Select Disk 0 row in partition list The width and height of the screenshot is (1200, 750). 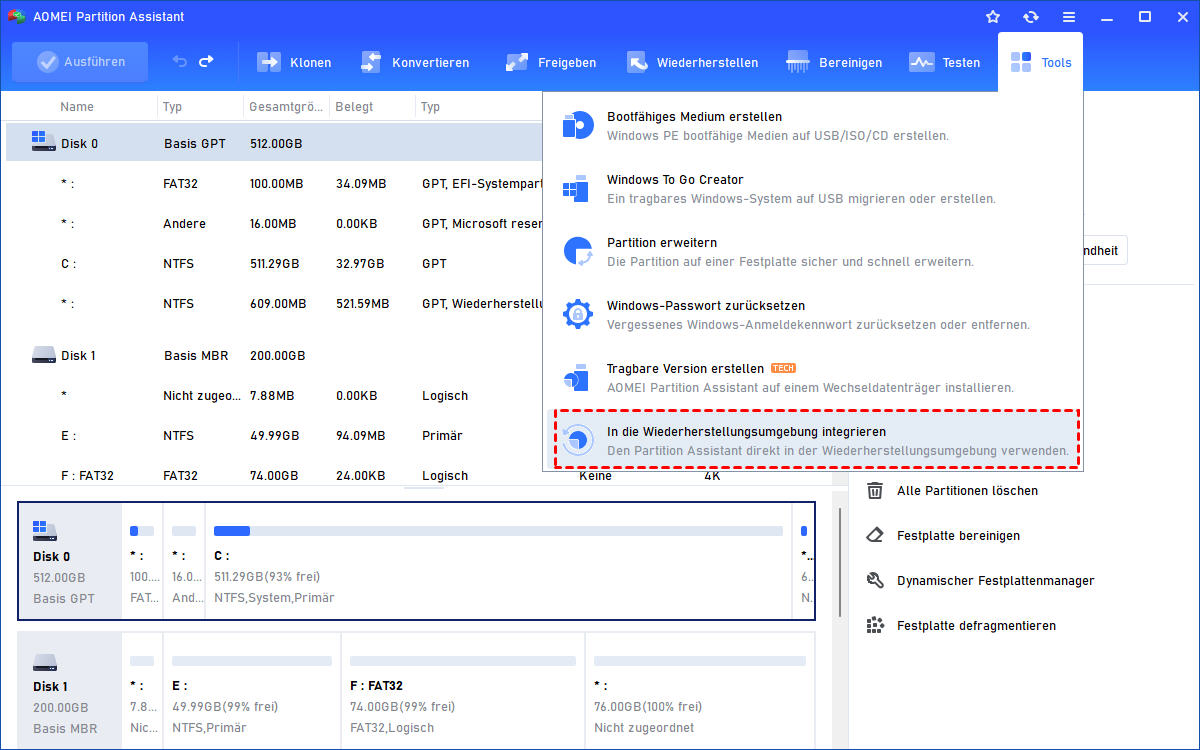pos(274,143)
